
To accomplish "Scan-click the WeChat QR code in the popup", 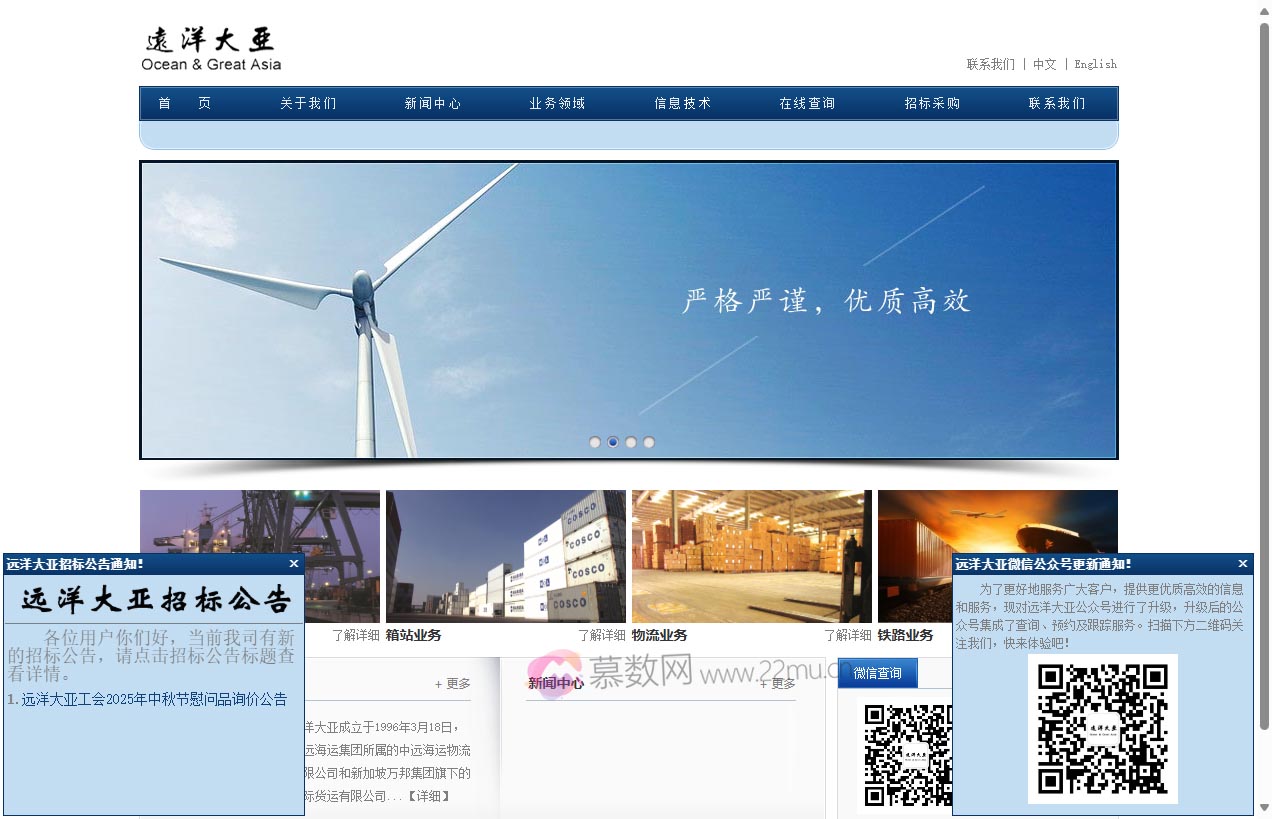I will click(1102, 730).
